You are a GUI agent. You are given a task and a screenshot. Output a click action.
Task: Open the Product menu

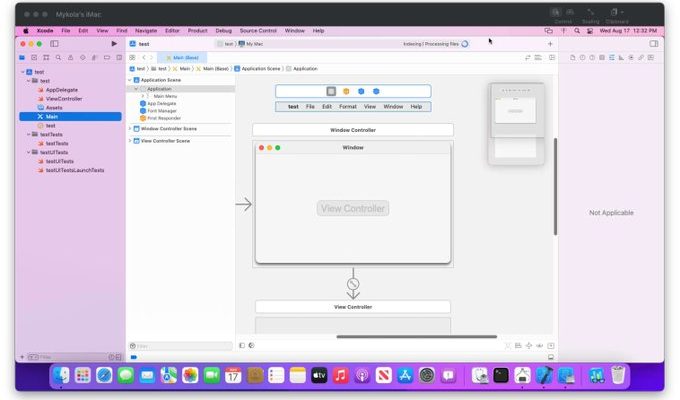click(197, 31)
